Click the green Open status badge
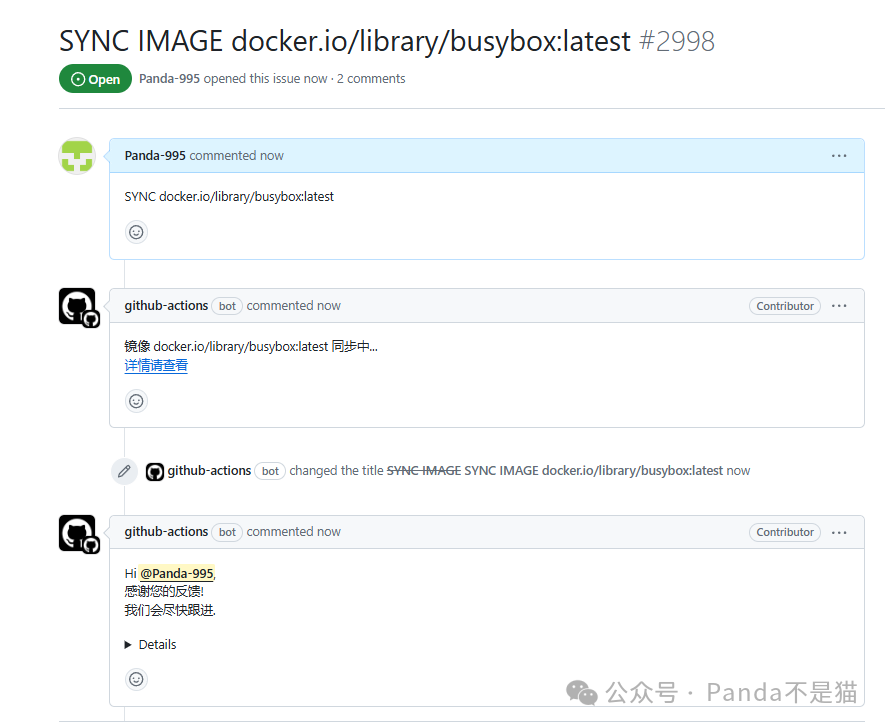This screenshot has width=885, height=727. [95, 79]
